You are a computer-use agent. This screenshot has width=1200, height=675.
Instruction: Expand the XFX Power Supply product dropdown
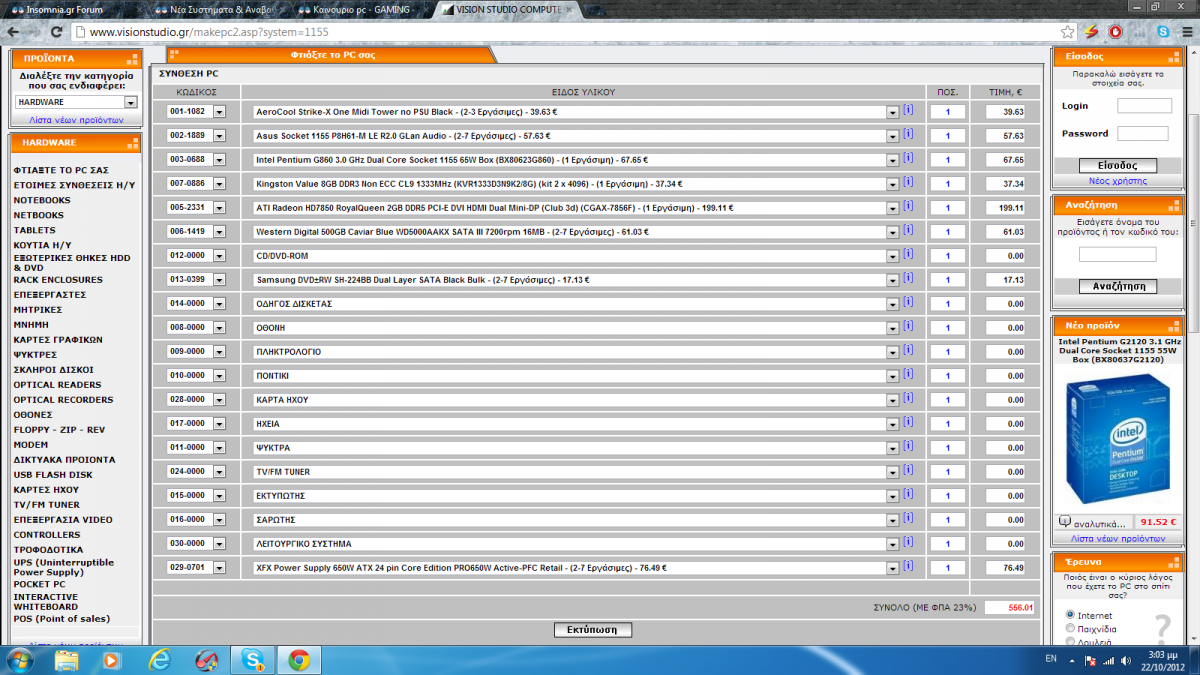892,568
